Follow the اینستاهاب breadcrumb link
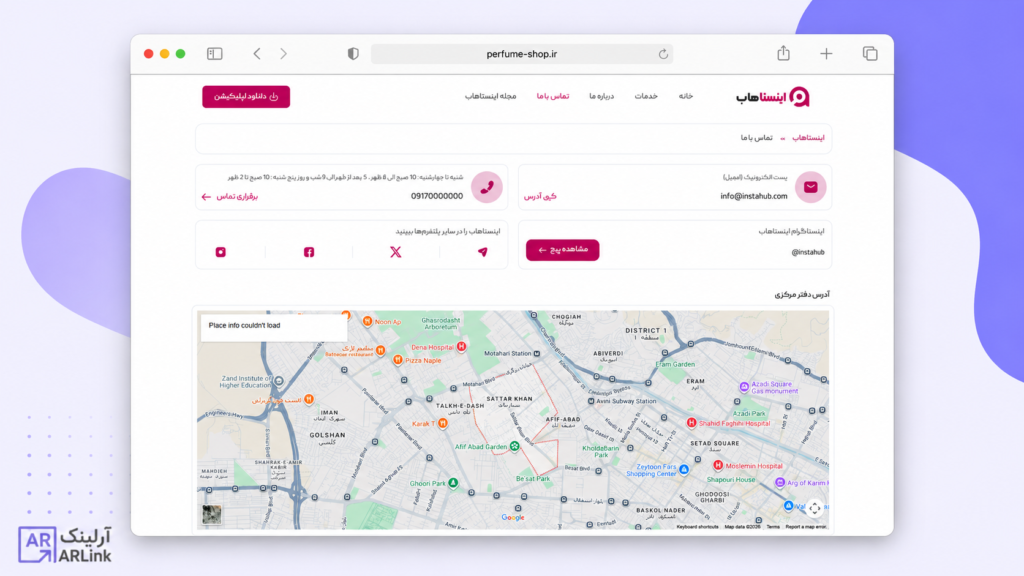Viewport: 1024px width, 576px height. coord(808,138)
